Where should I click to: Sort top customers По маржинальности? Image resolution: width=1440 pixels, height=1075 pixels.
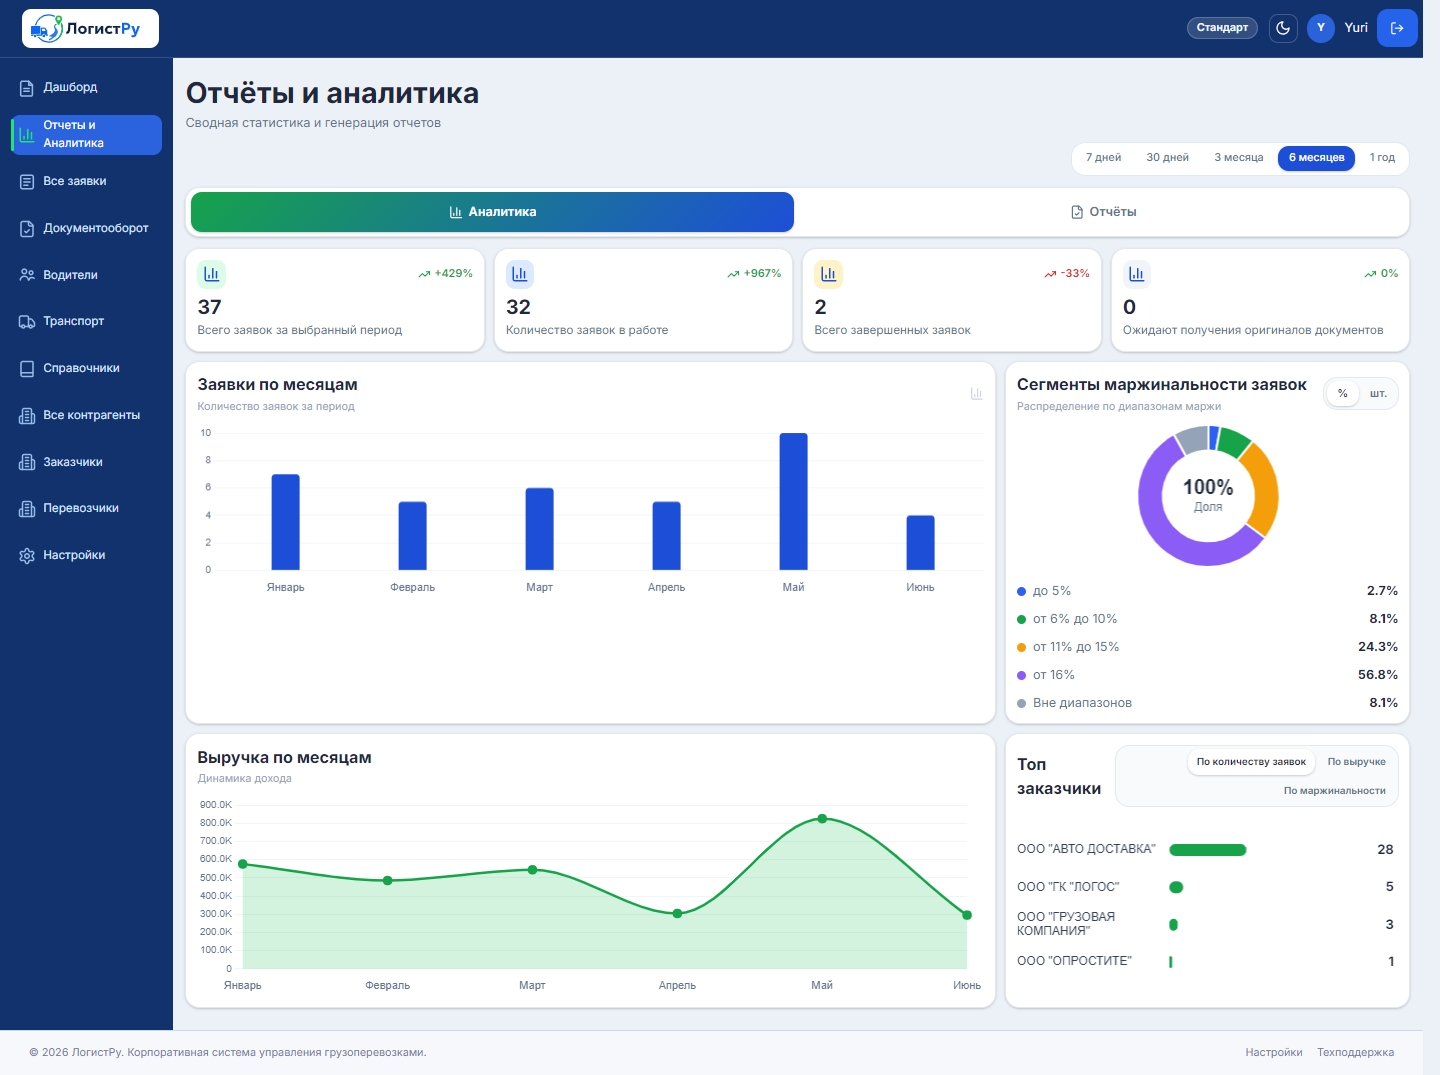(1334, 791)
